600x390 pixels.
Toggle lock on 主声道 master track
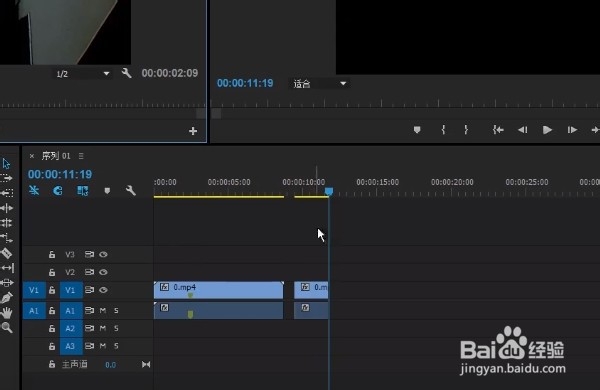coord(52,364)
